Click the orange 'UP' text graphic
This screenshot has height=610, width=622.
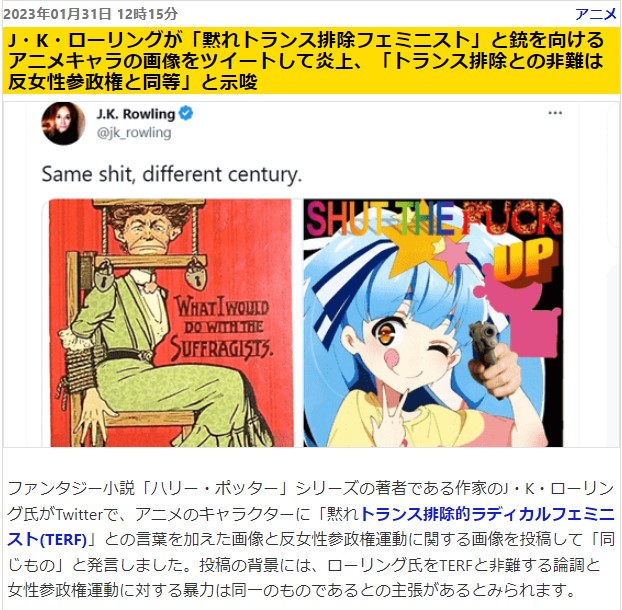[524, 260]
